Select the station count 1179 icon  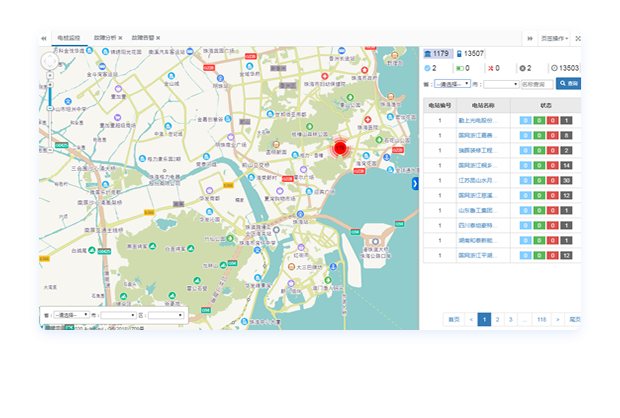(437, 53)
